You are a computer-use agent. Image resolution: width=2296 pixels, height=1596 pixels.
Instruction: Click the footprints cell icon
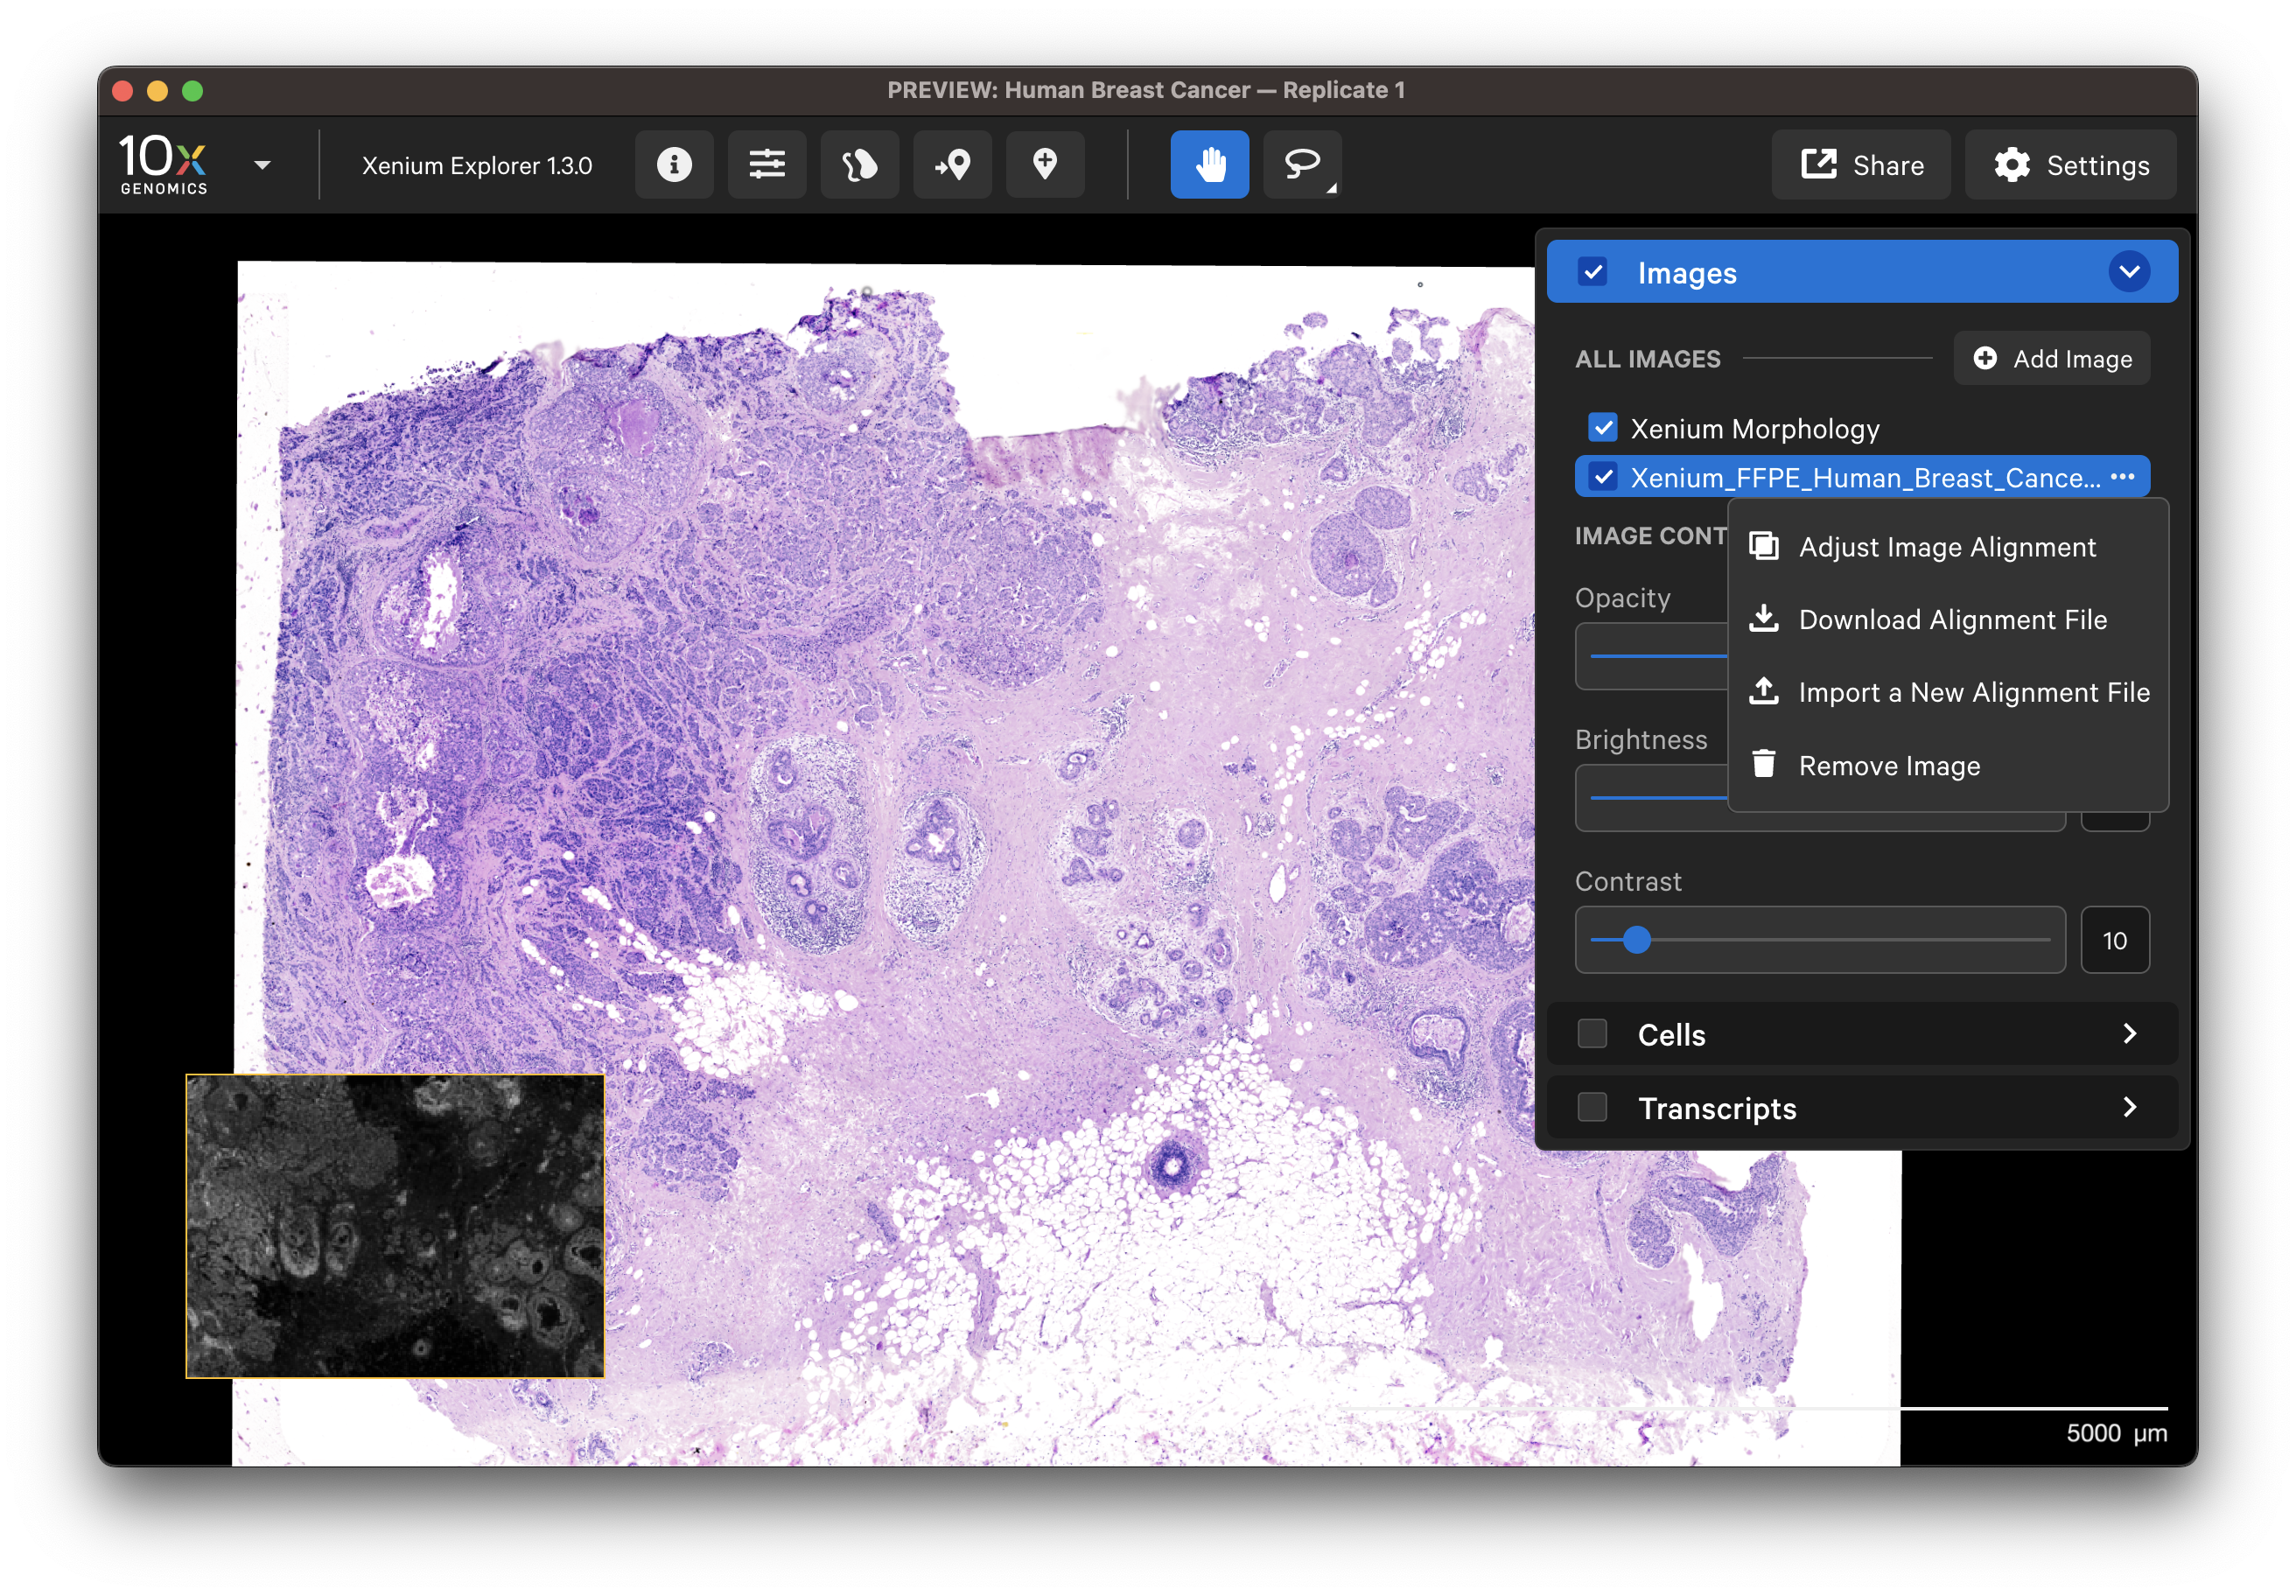tap(859, 164)
